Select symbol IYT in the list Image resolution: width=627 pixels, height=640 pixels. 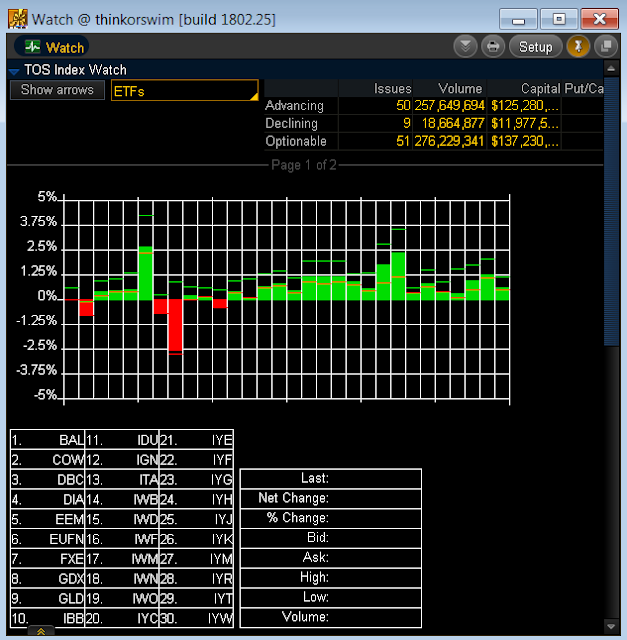coord(196,598)
